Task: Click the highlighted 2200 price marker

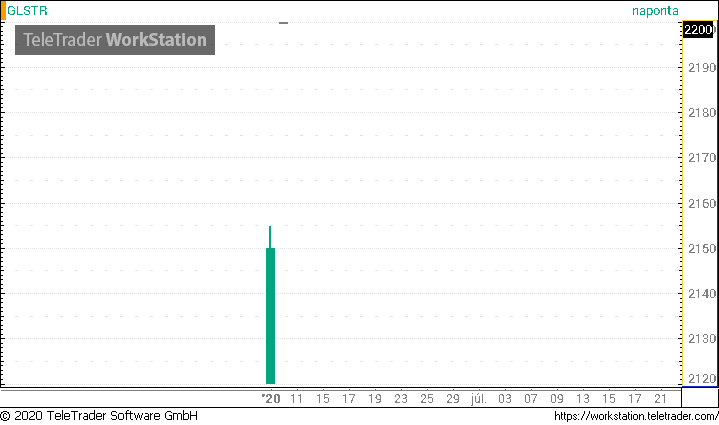Action: click(x=698, y=30)
